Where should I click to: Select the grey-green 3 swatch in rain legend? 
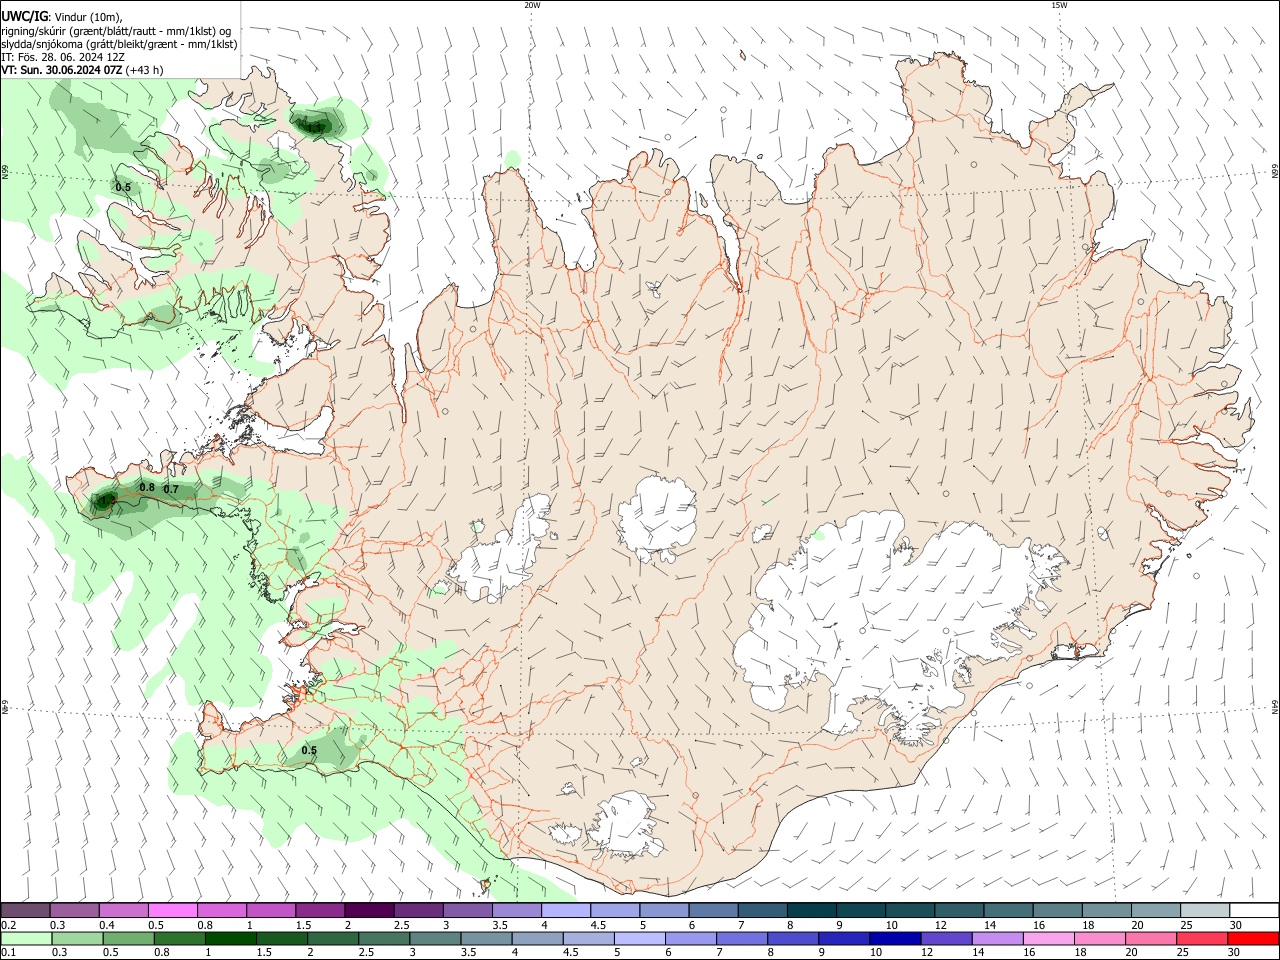[435, 939]
